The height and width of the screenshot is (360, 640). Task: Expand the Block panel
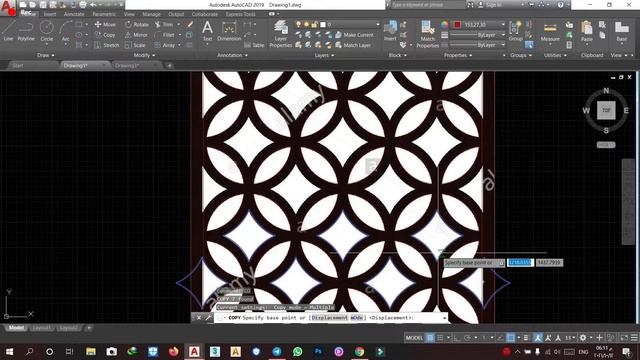[398, 55]
